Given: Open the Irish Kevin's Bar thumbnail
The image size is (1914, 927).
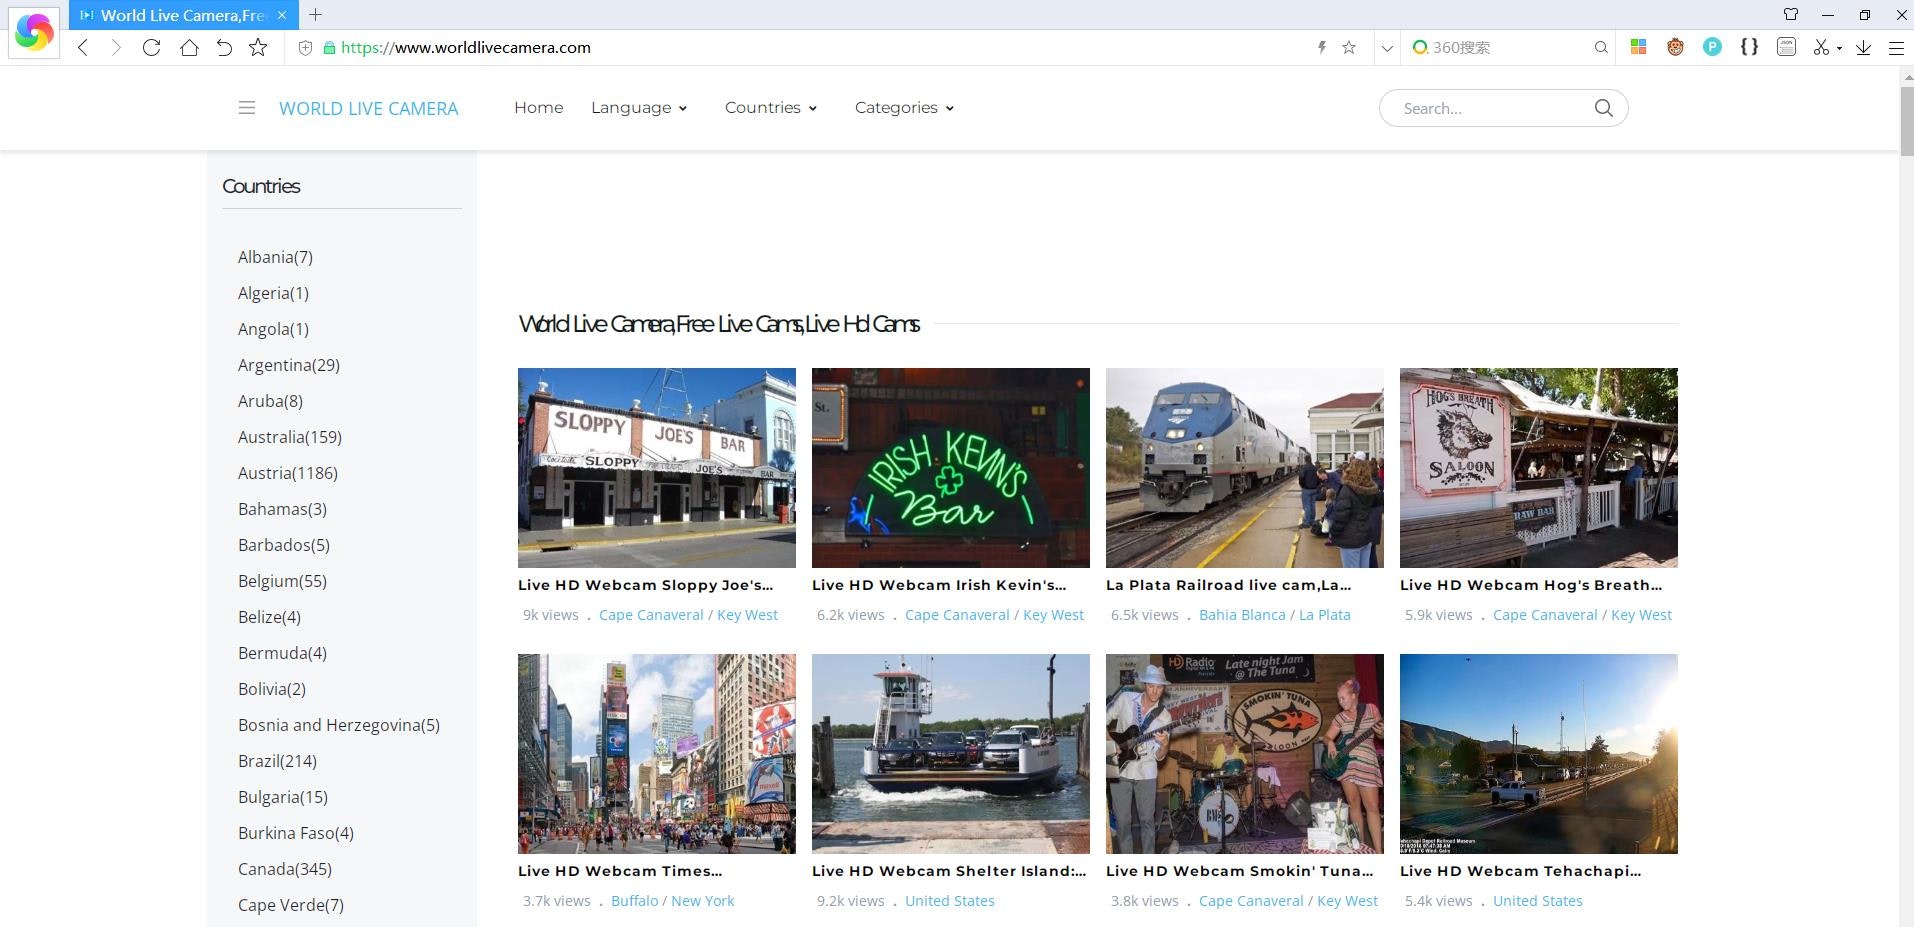Looking at the screenshot, I should [x=951, y=468].
